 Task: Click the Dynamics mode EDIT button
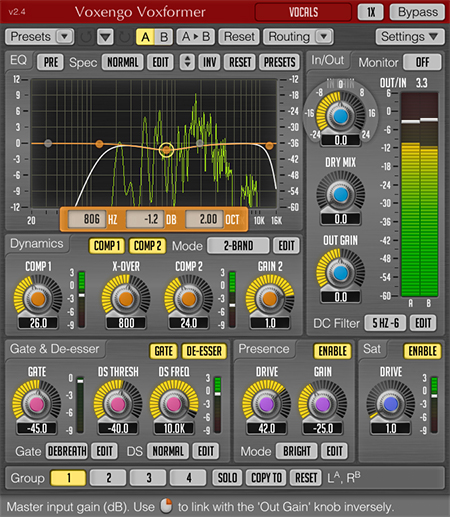point(286,246)
